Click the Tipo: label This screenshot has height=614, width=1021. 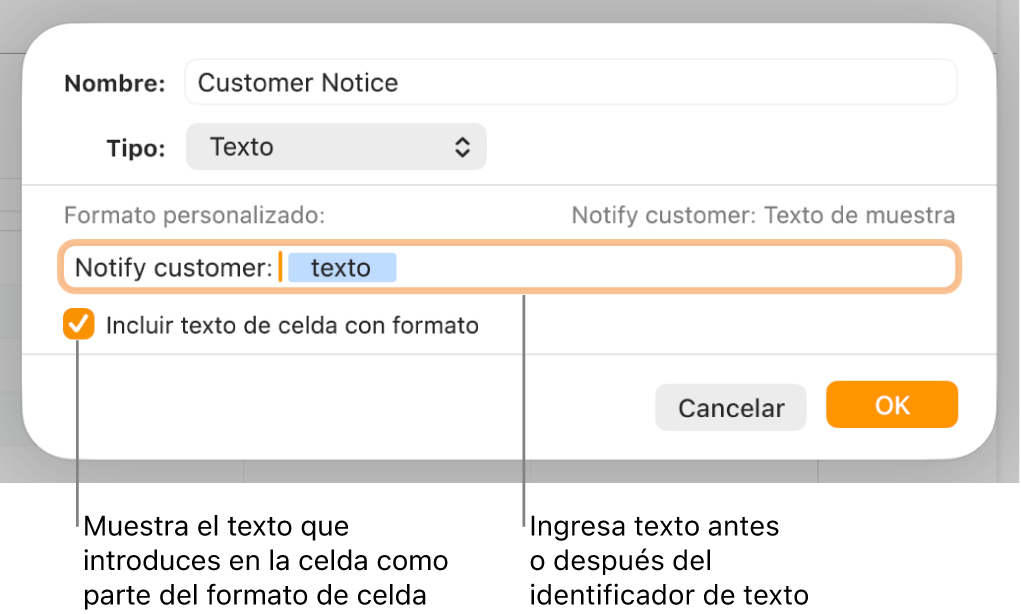(136, 146)
